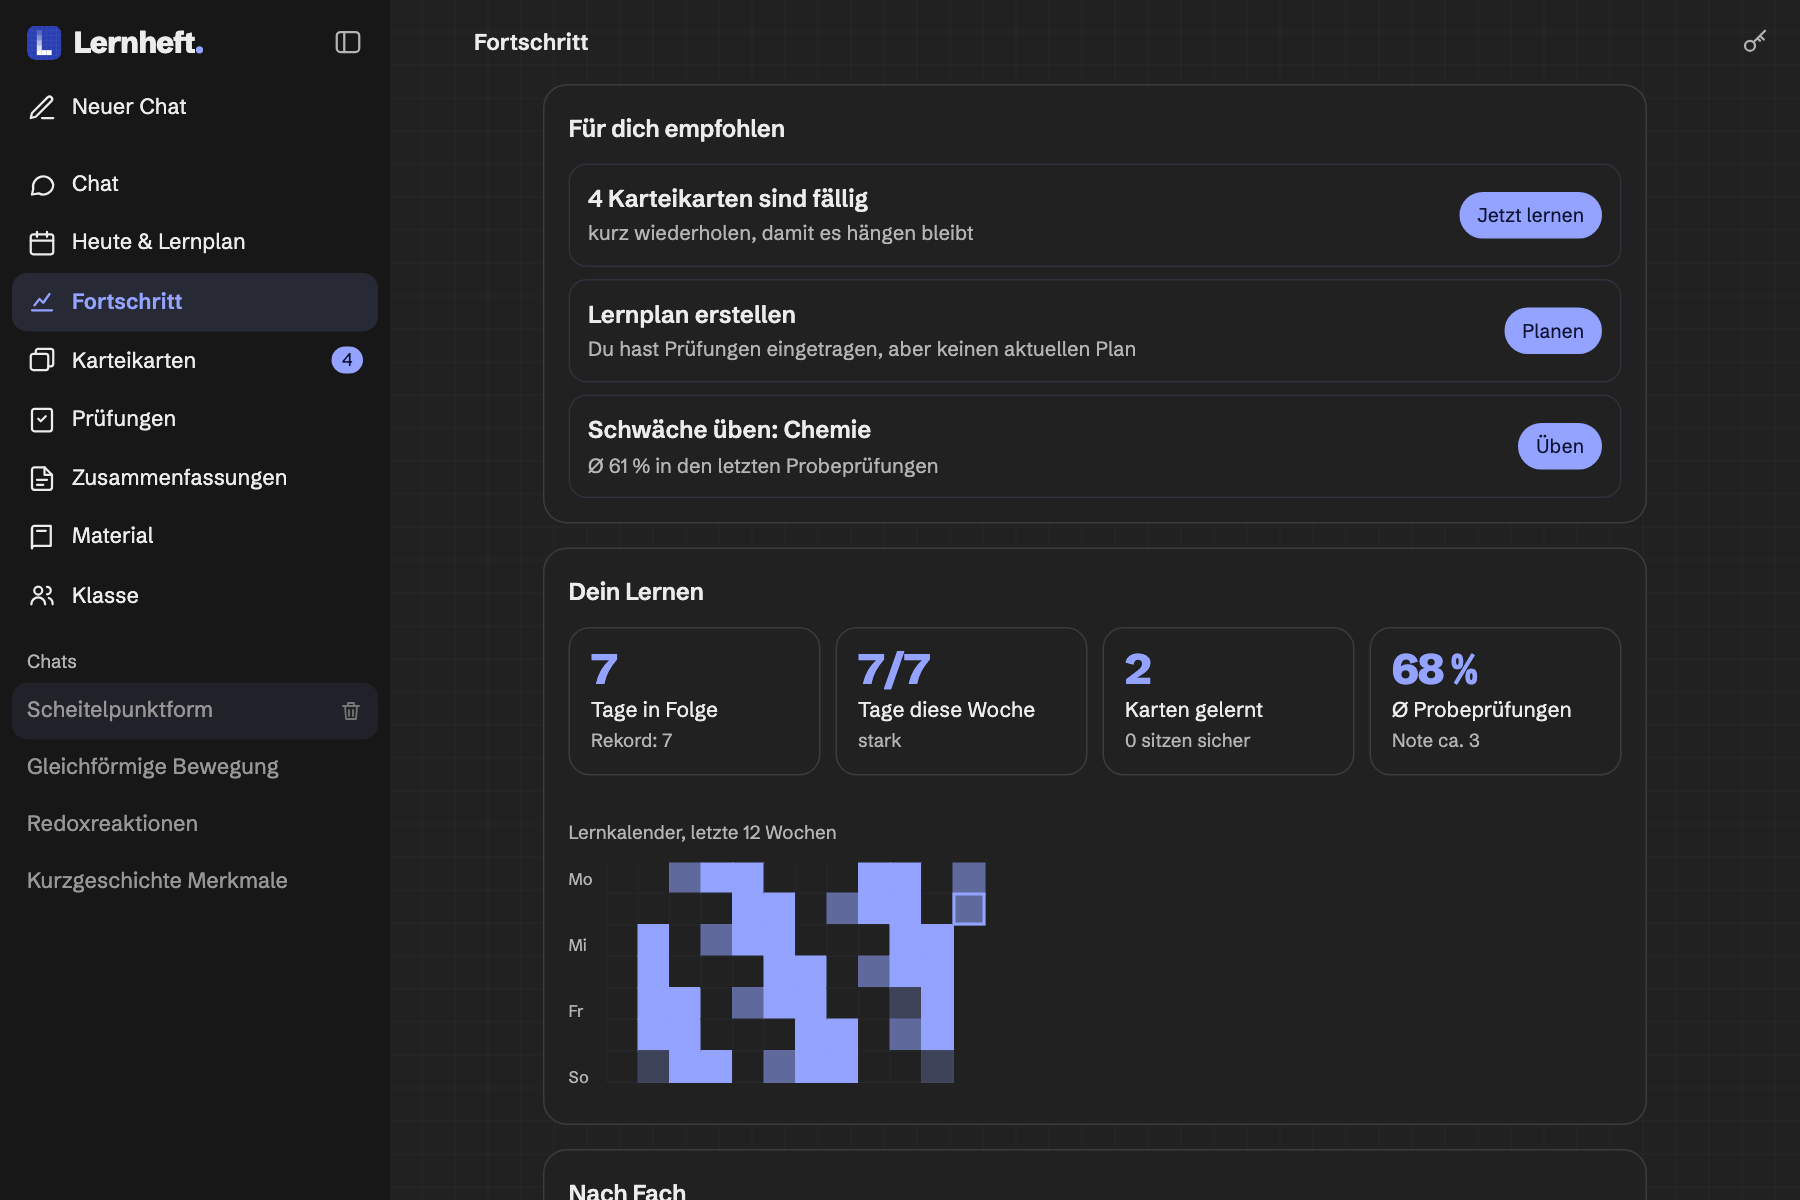Image resolution: width=1800 pixels, height=1200 pixels.
Task: Open the Chat section
Action: (x=195, y=184)
